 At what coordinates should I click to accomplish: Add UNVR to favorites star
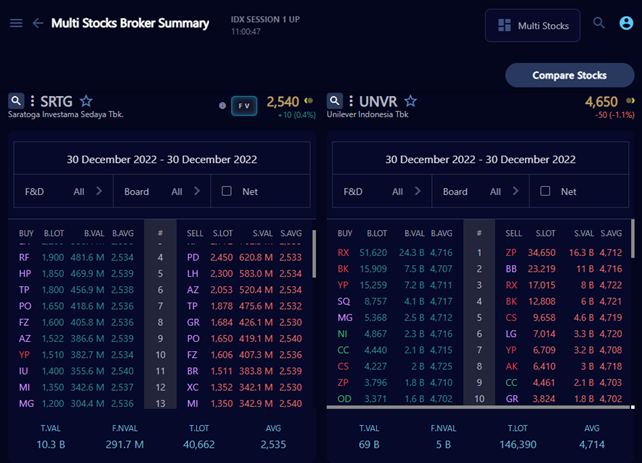[410, 101]
